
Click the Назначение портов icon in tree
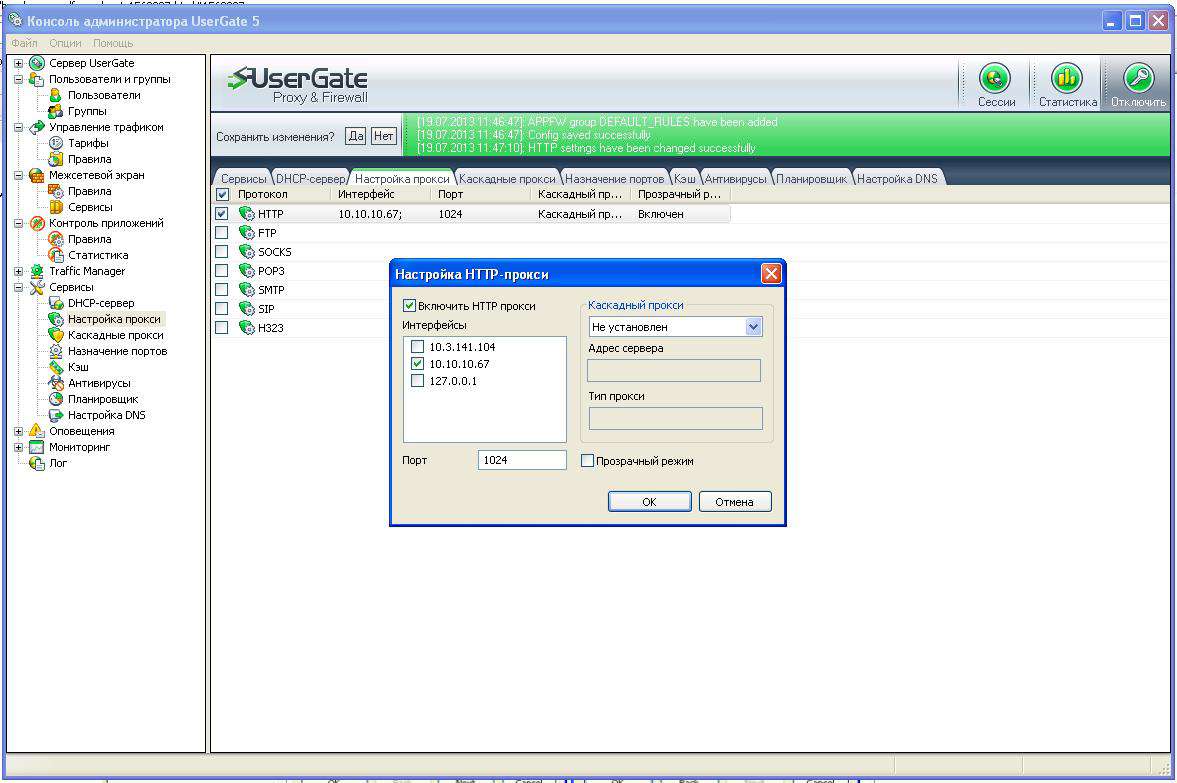[56, 351]
